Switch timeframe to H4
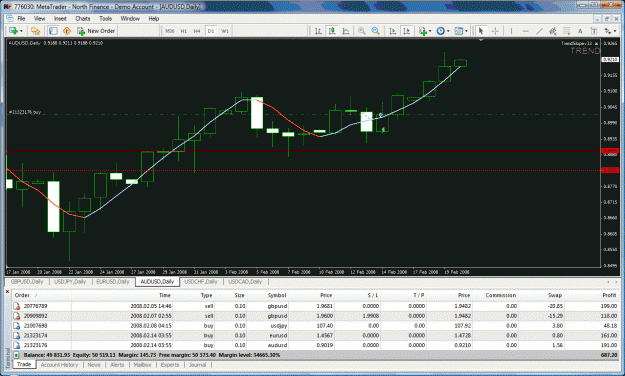 197,31
